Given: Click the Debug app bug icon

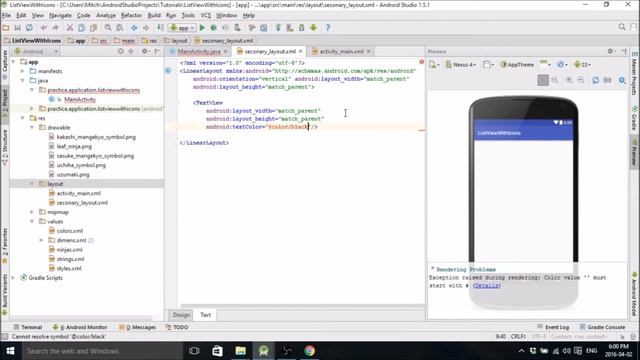Looking at the screenshot, I should (x=213, y=28).
